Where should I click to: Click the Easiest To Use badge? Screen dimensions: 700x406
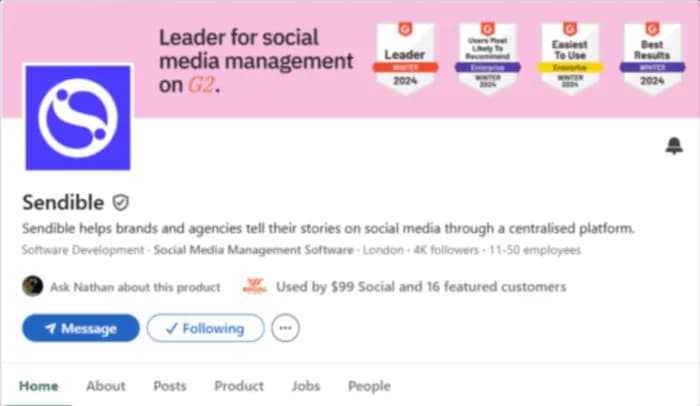(570, 58)
